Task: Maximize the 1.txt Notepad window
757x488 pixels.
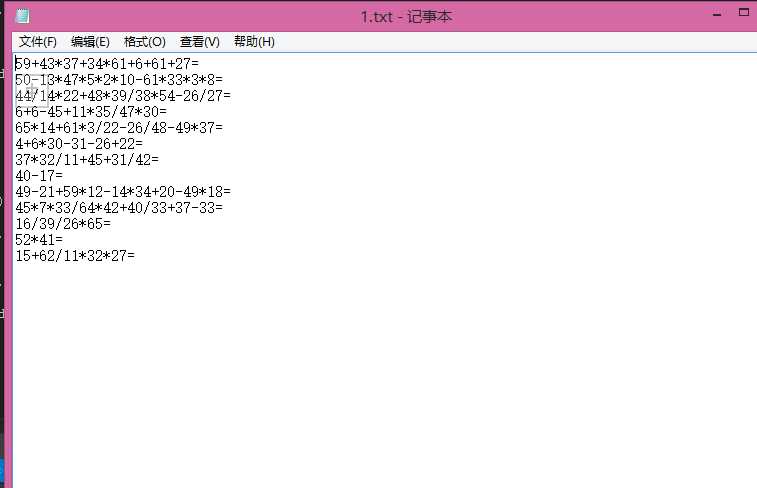Action: (744, 13)
